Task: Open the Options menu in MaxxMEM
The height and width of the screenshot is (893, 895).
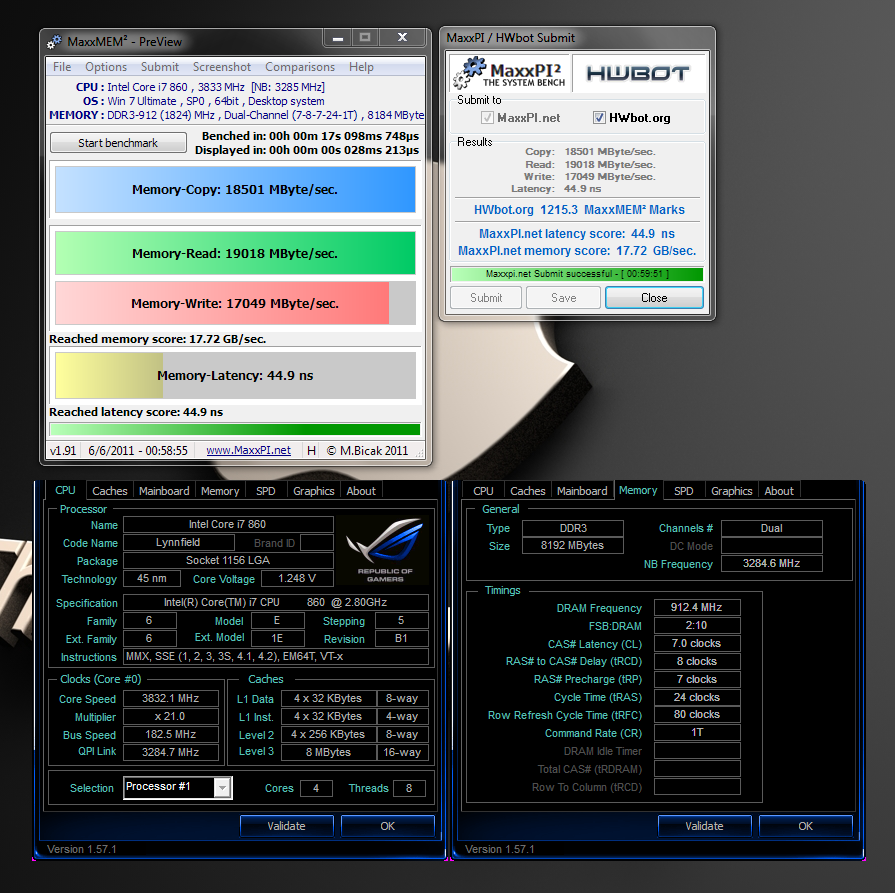Action: 106,67
